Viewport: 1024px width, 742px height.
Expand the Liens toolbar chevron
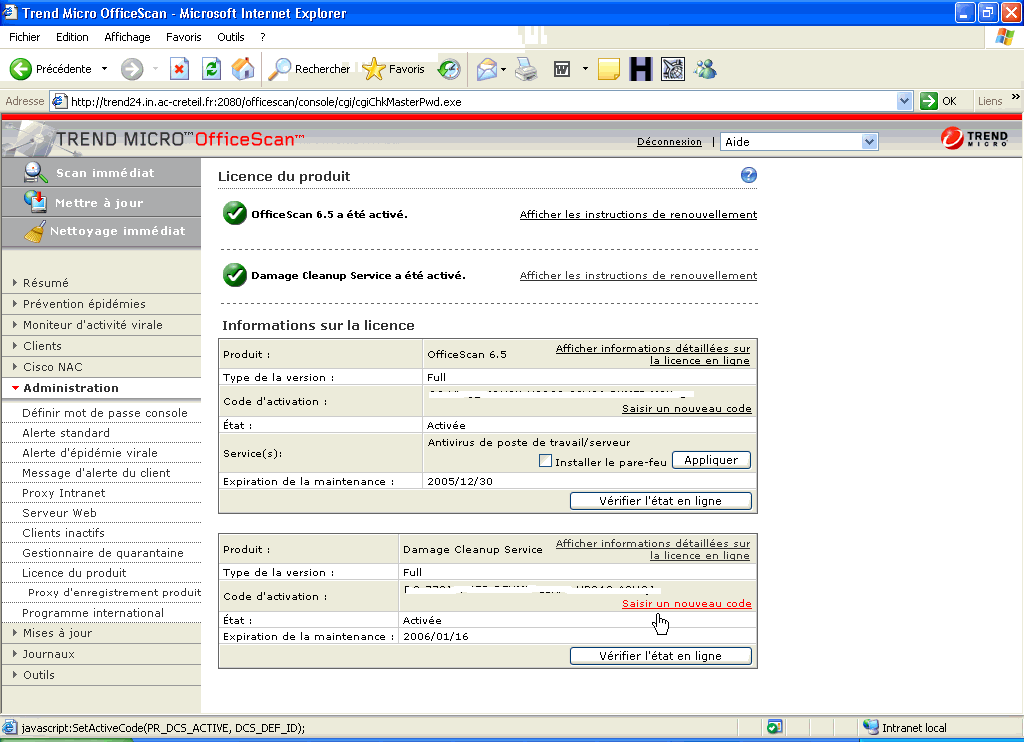(x=1016, y=97)
